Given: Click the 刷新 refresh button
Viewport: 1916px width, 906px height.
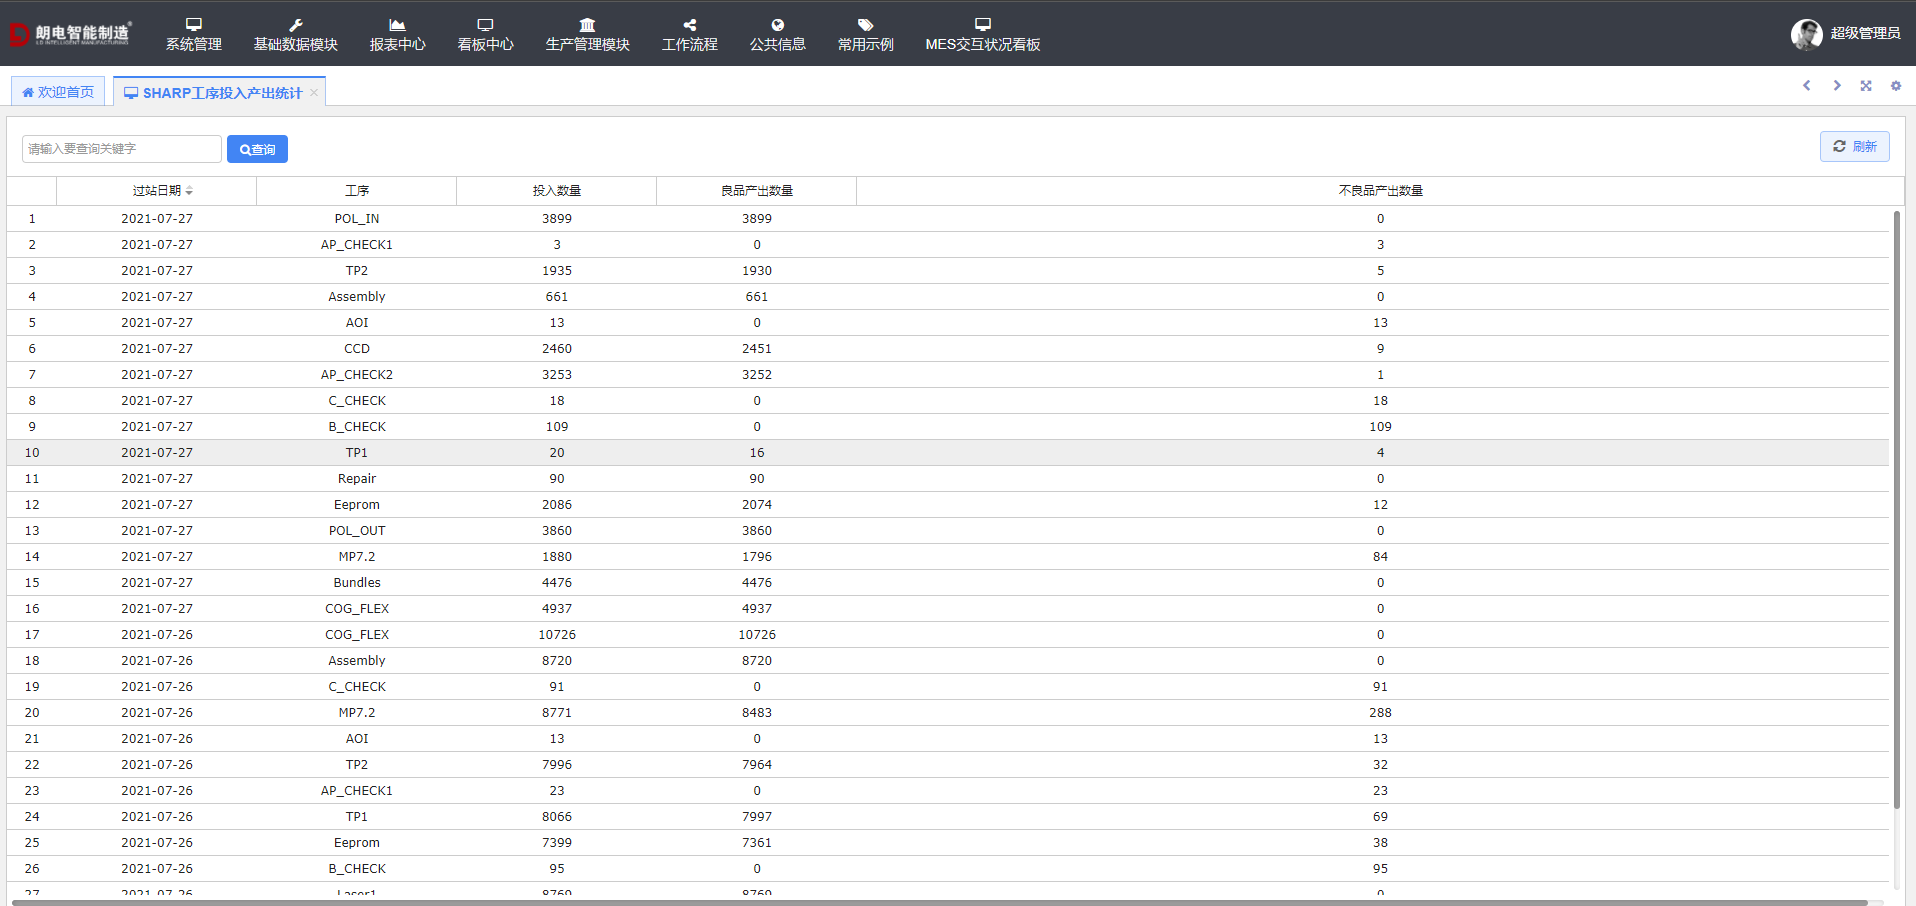Looking at the screenshot, I should pyautogui.click(x=1855, y=146).
